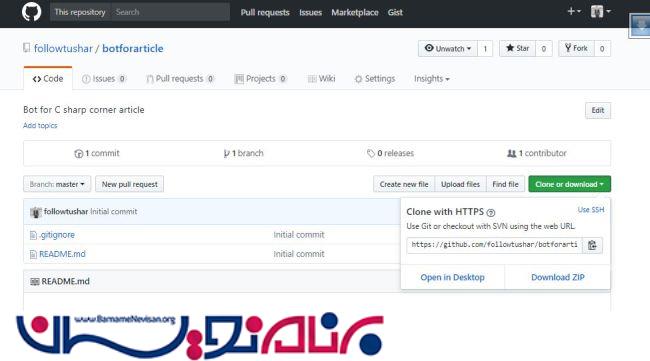
Task: Switch to the Issues tab
Action: [x=104, y=78]
